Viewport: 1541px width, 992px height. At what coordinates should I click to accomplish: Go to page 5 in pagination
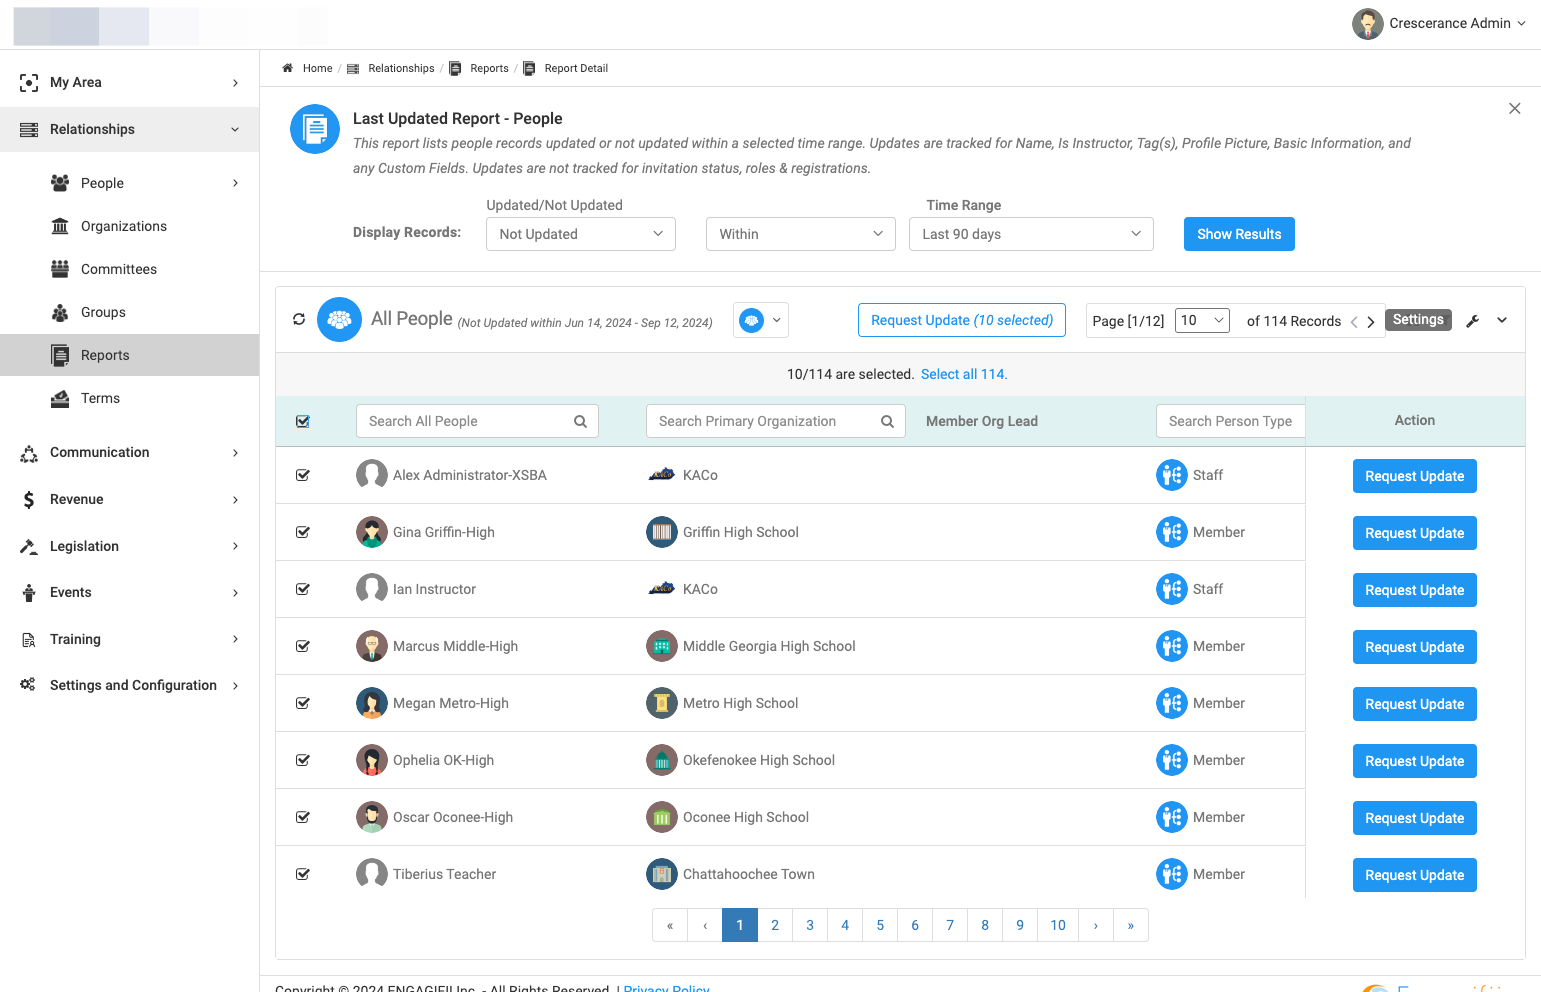(x=880, y=925)
